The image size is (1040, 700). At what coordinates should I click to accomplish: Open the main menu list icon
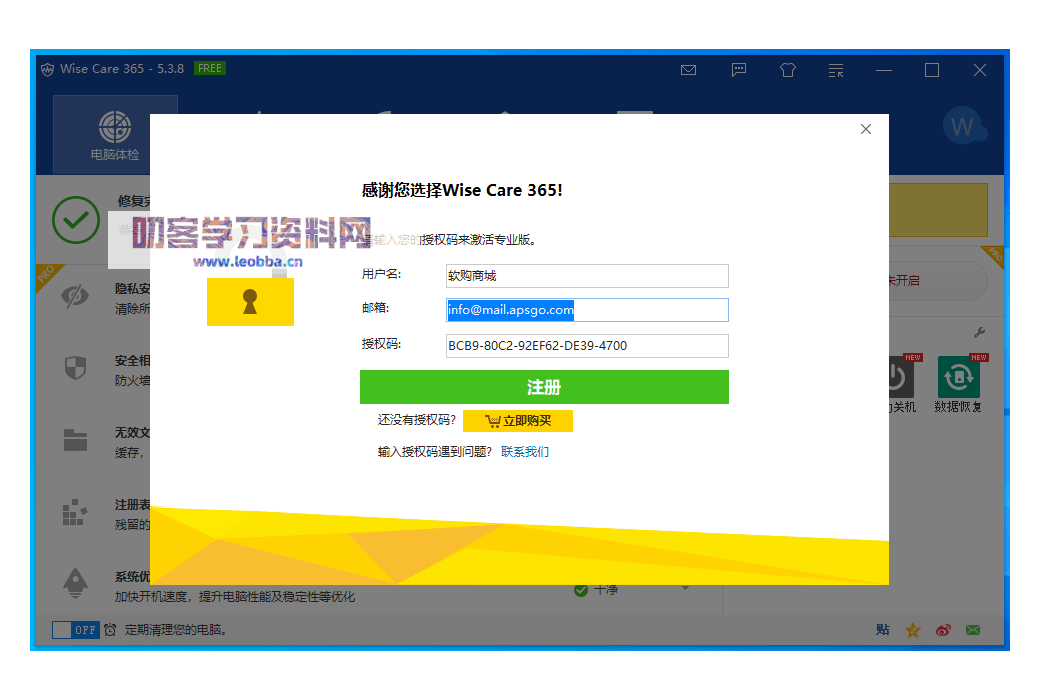pyautogui.click(x=836, y=70)
